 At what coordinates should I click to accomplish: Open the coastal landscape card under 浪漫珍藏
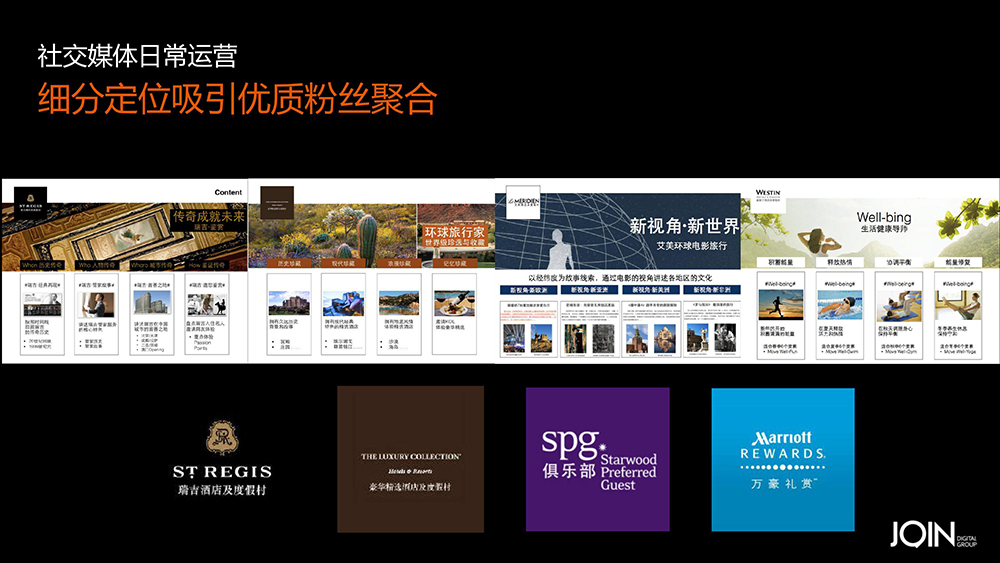pyautogui.click(x=399, y=314)
